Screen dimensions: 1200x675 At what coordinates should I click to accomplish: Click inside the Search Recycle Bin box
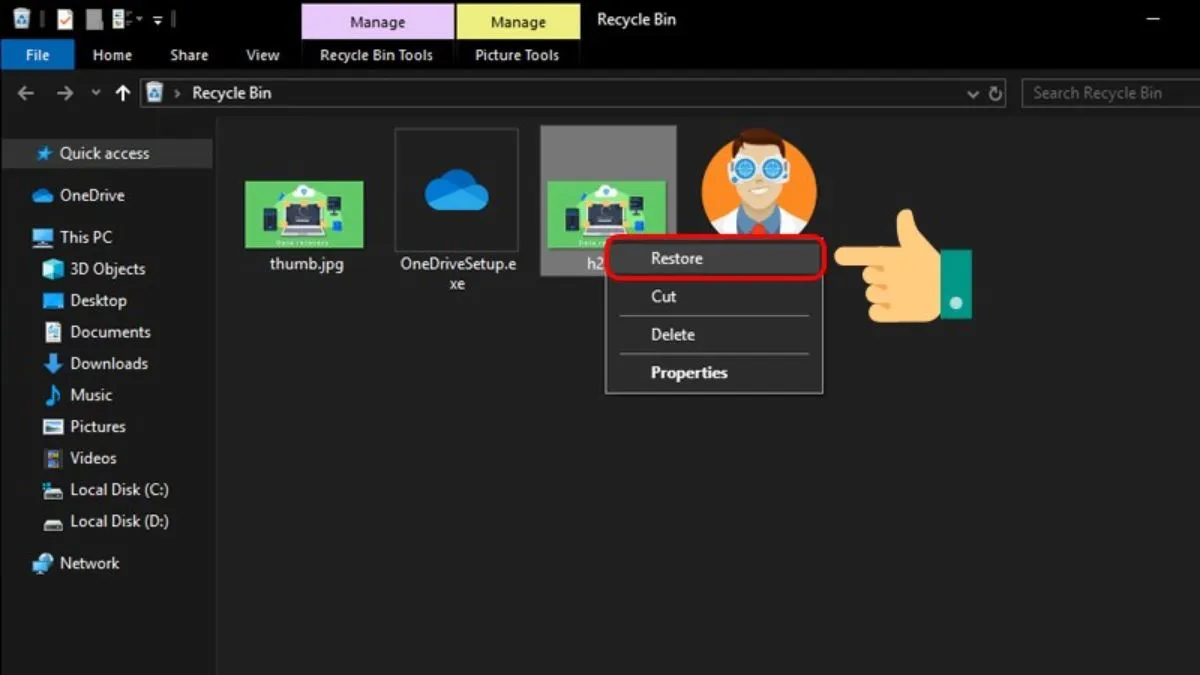[1100, 92]
